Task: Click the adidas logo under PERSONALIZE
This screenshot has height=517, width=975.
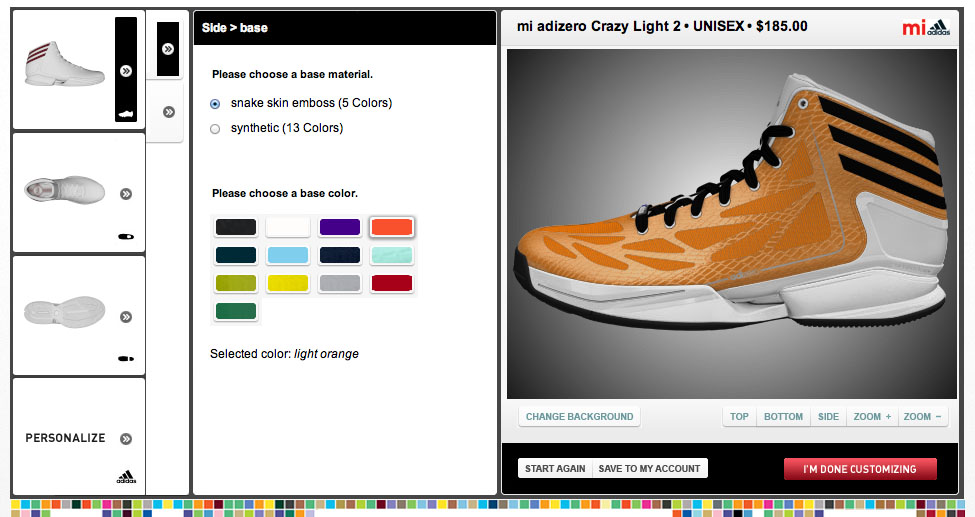Action: [x=126, y=477]
